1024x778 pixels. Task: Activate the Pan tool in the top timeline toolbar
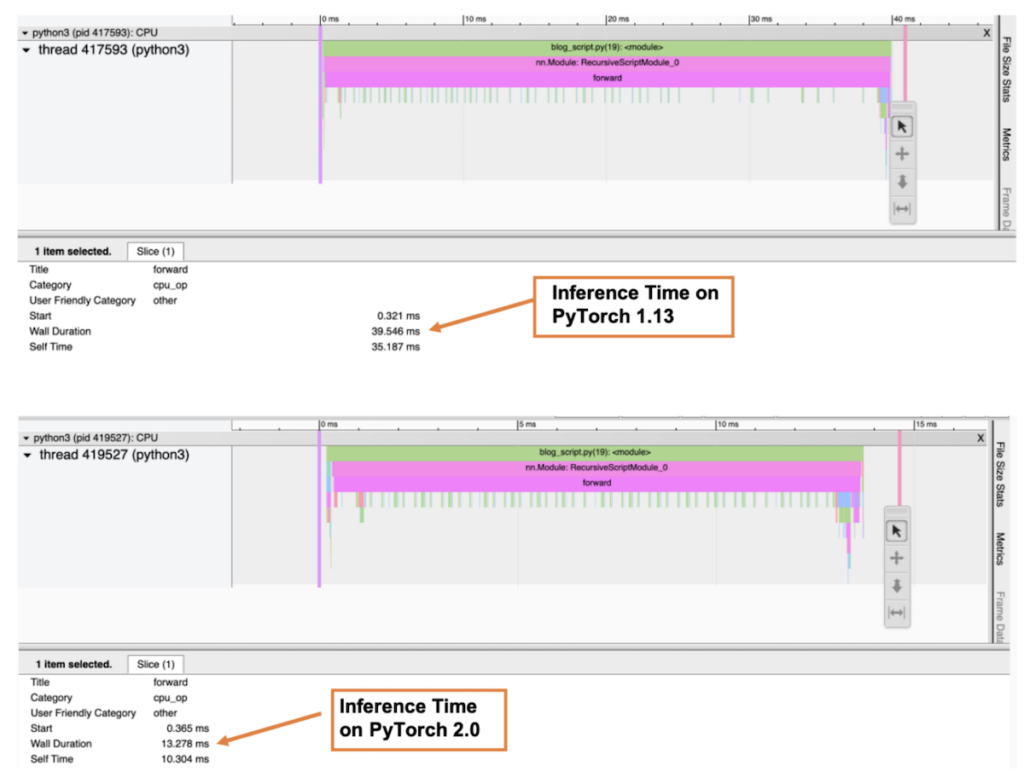coord(902,154)
